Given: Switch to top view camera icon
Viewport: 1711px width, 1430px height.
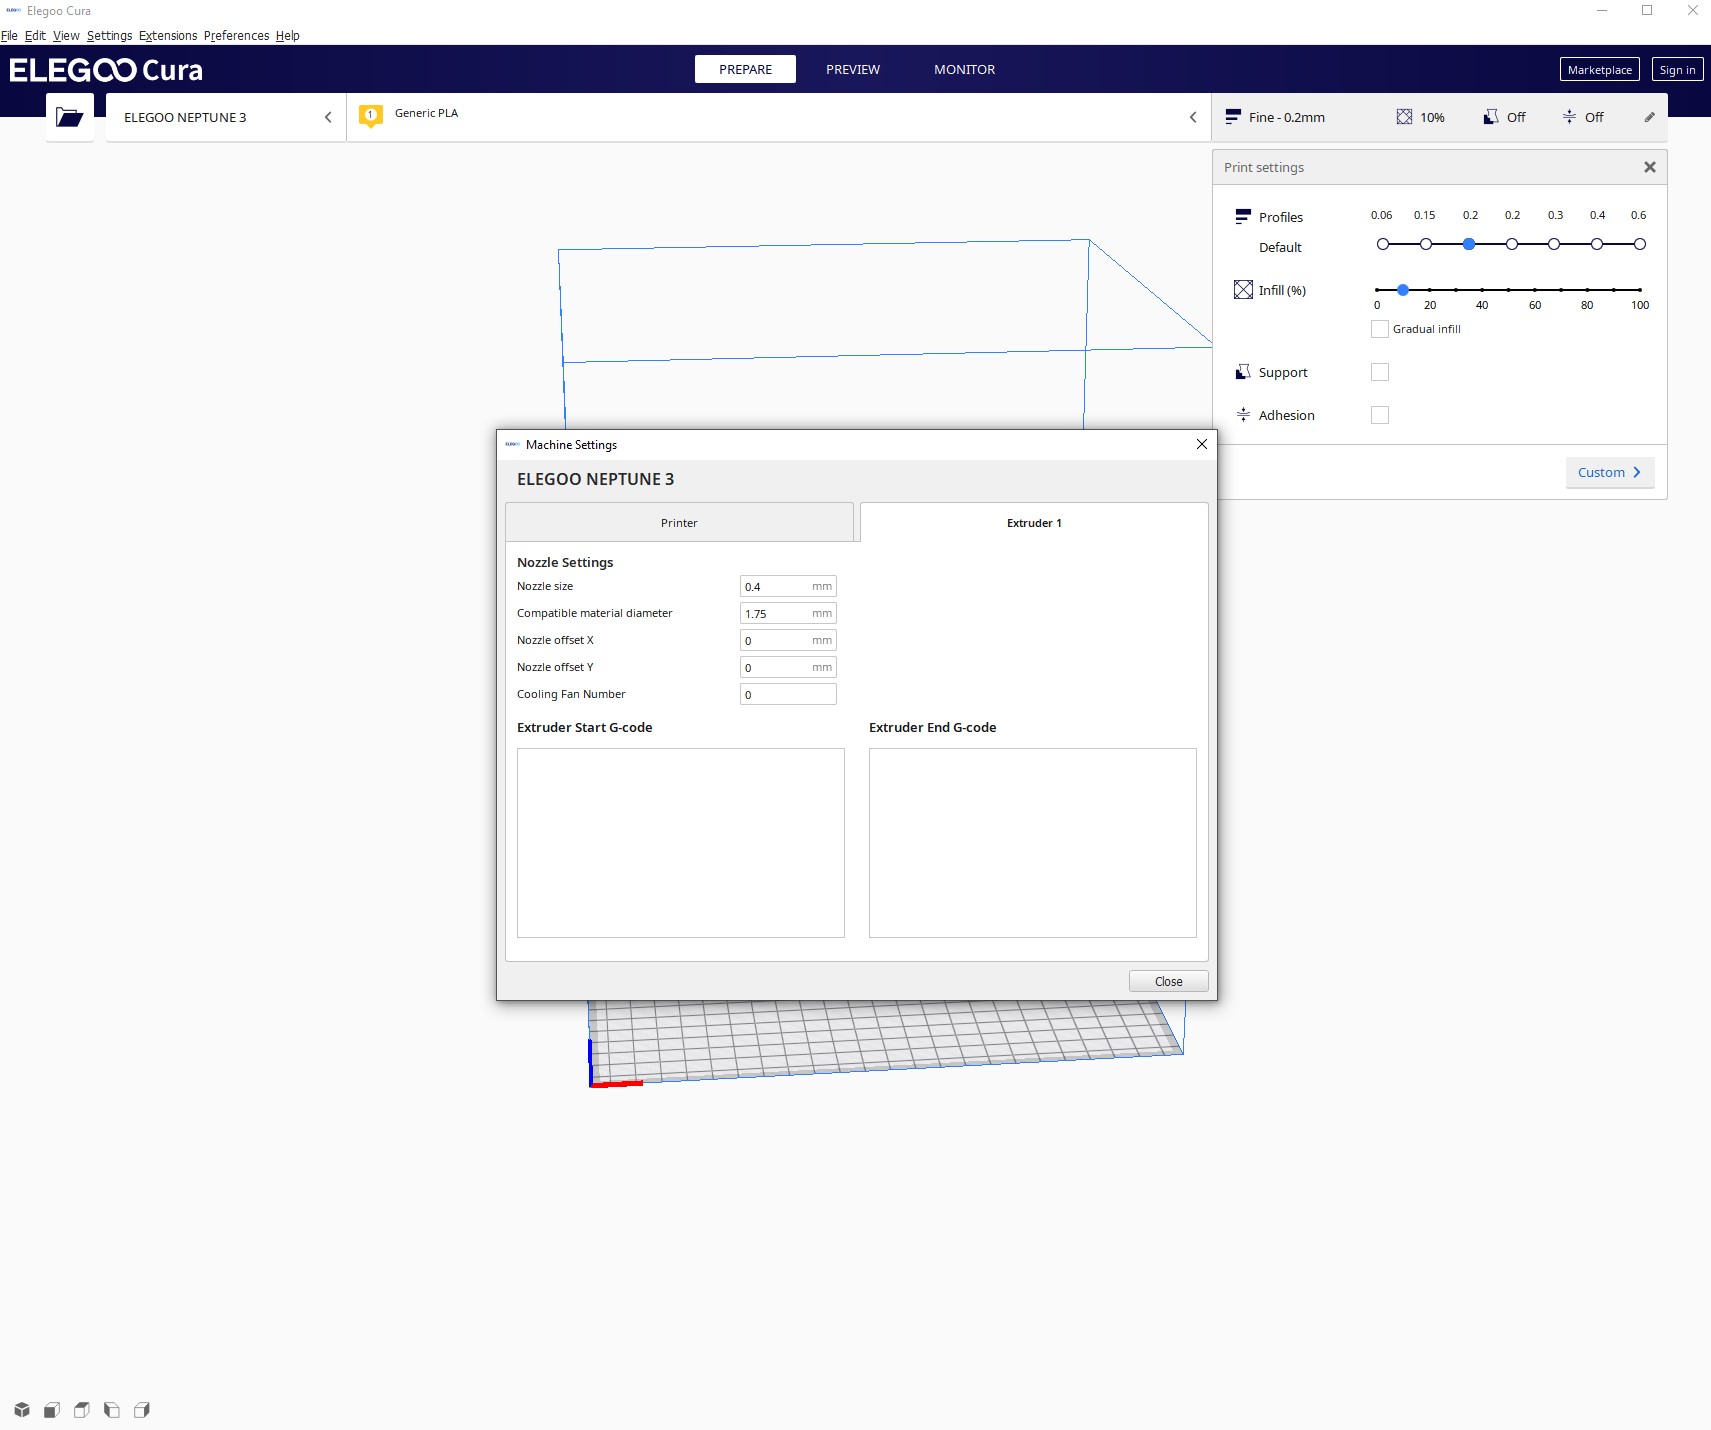Looking at the screenshot, I should tap(82, 1410).
